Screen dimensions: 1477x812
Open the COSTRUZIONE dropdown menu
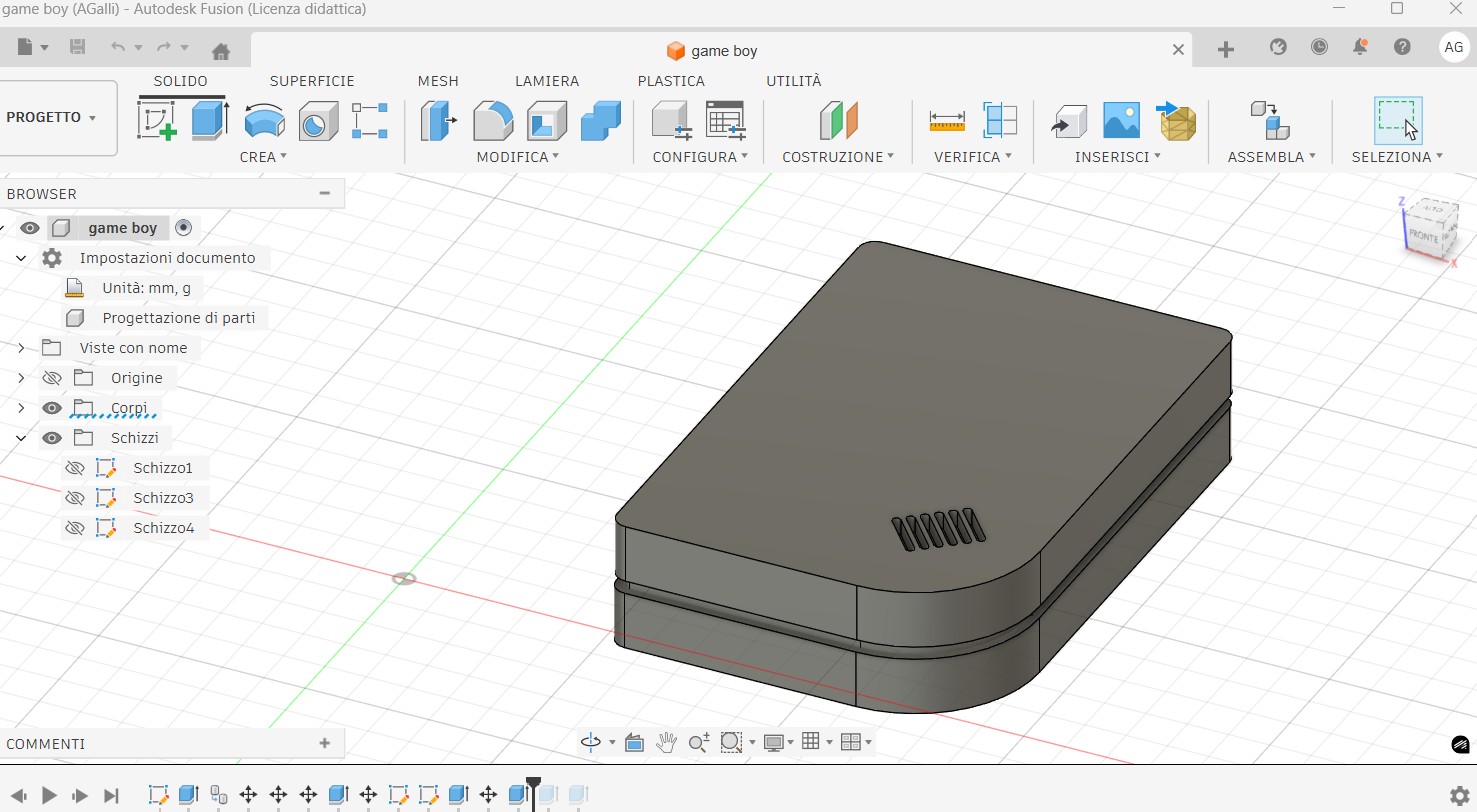837,157
